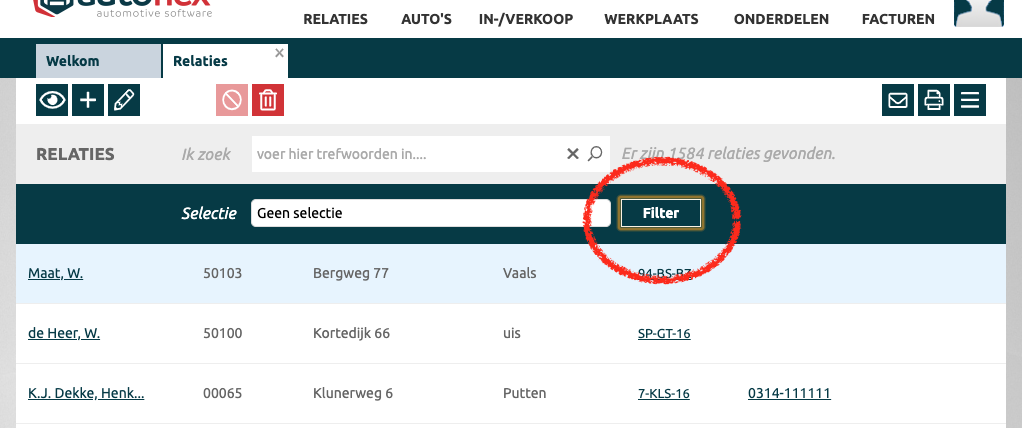Clear the search field with X icon
Screen dimensions: 1022x428
tap(573, 154)
